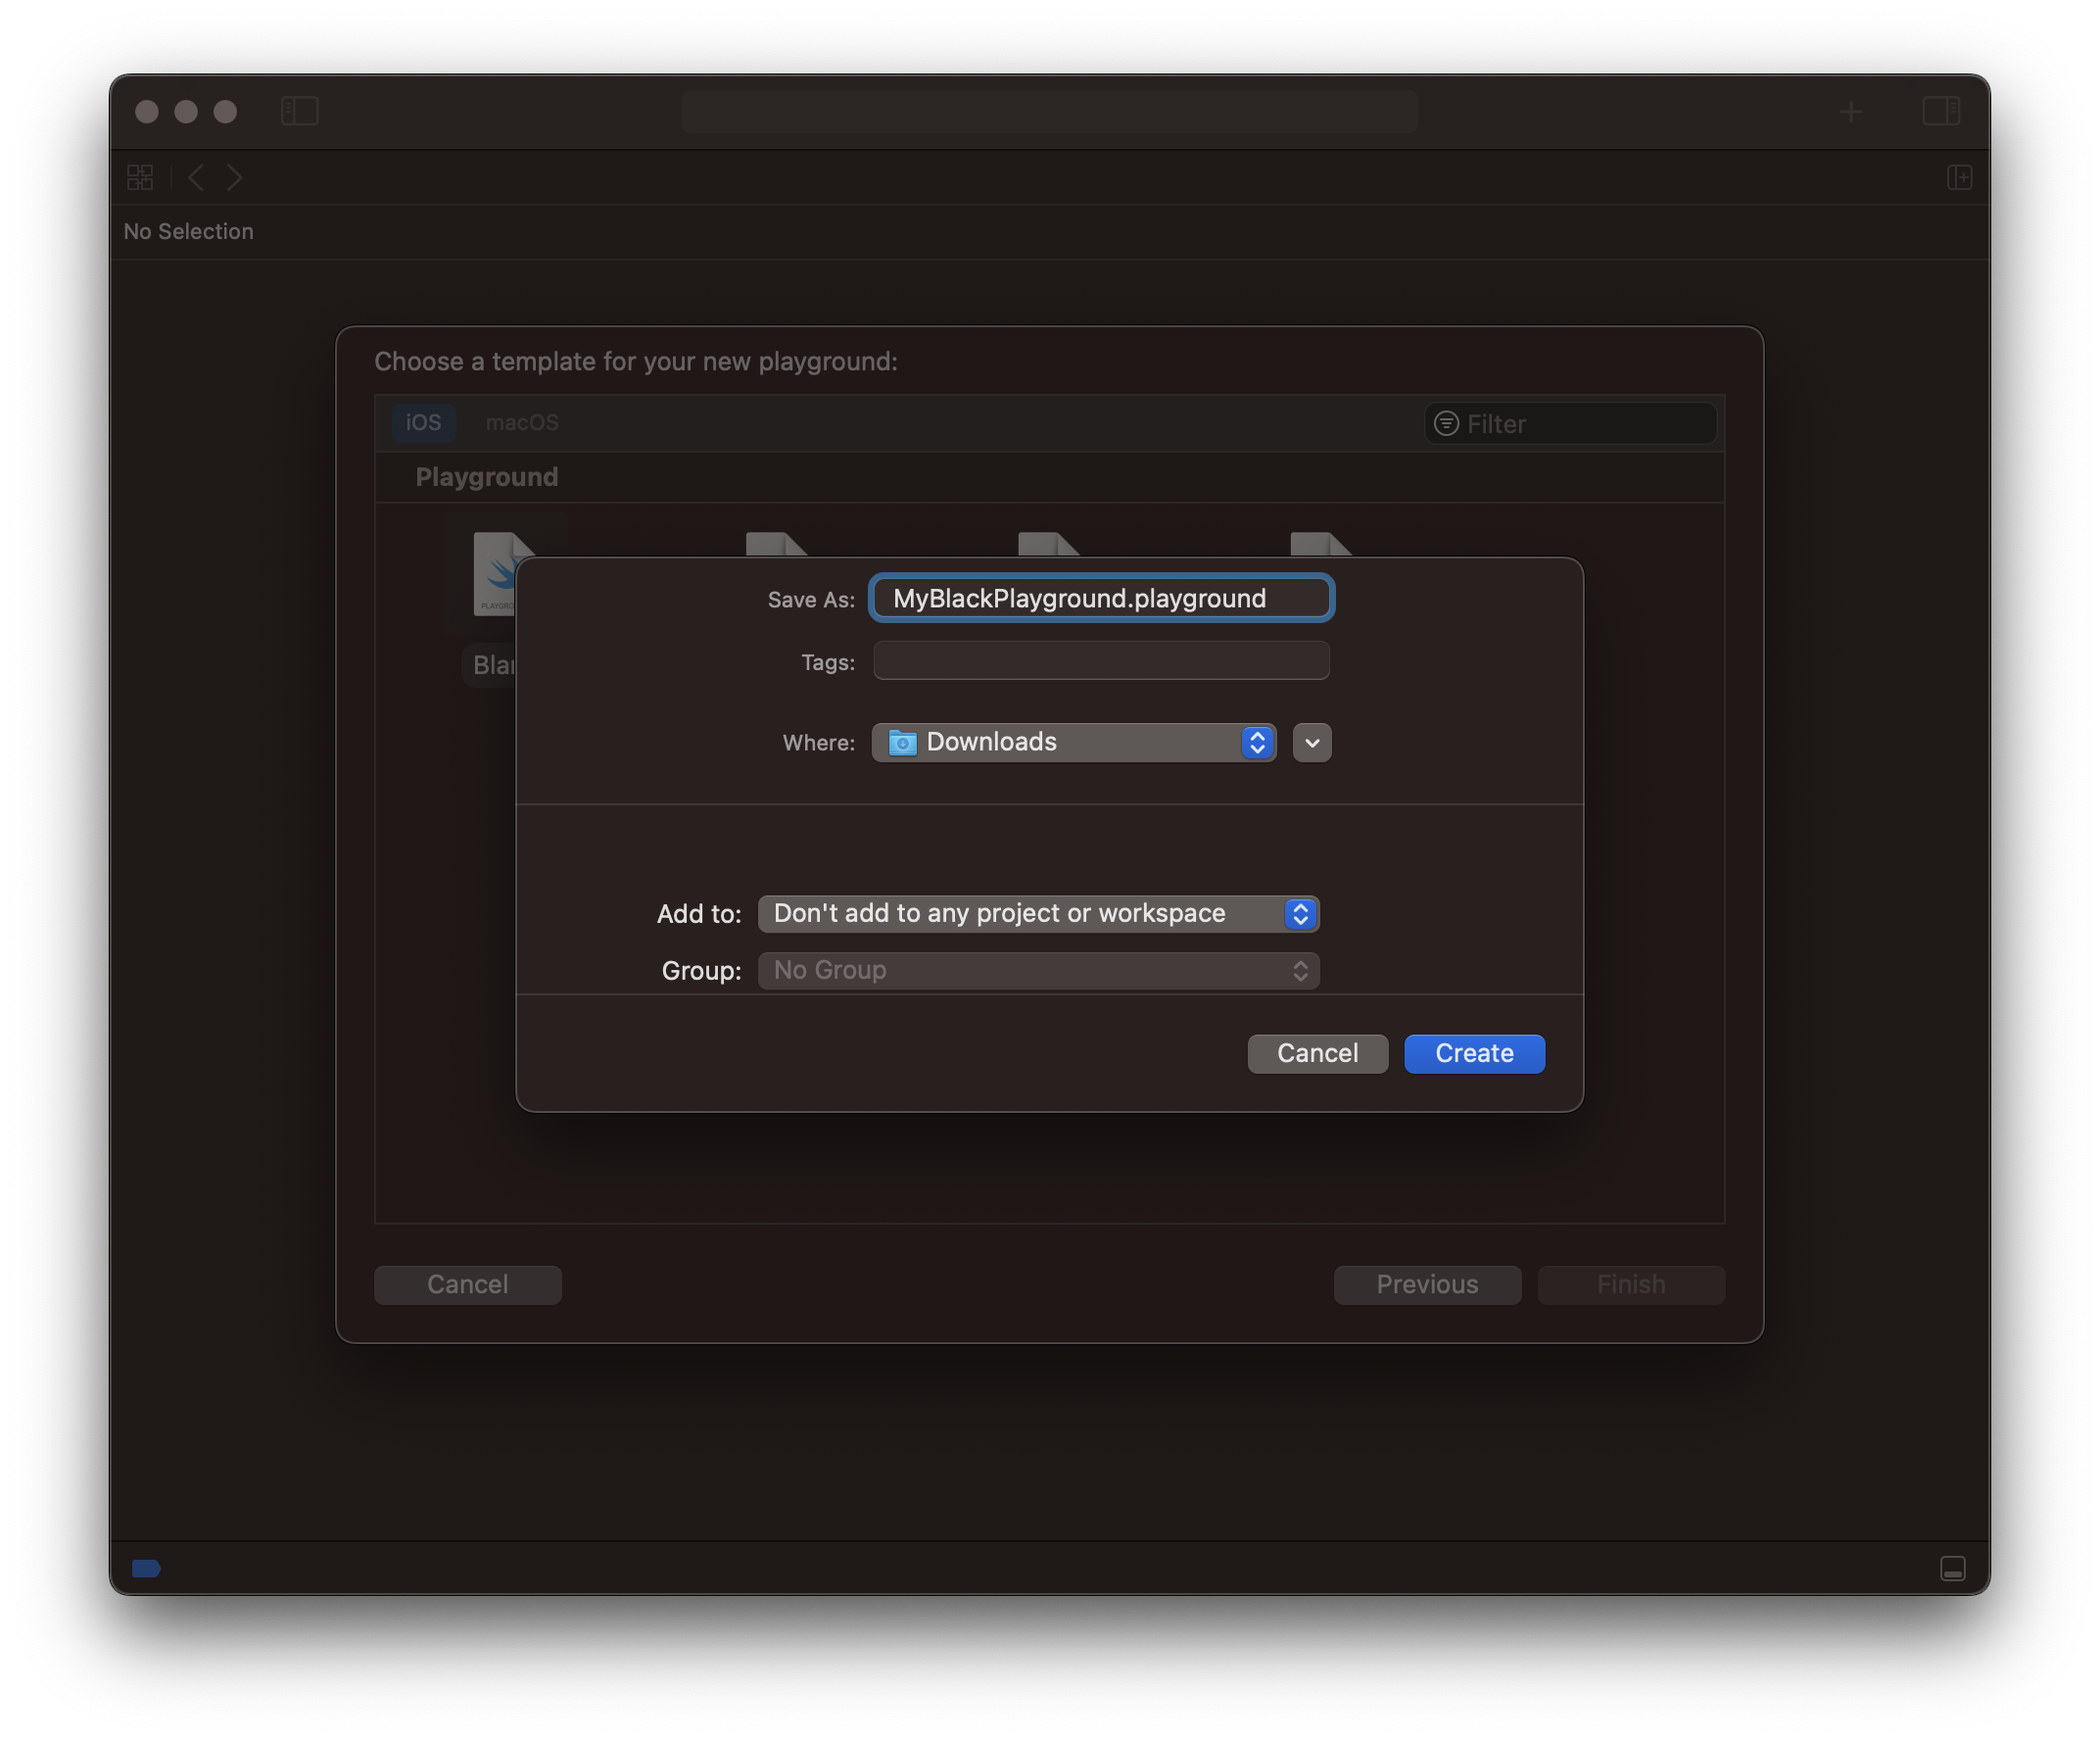The width and height of the screenshot is (2100, 1740).
Task: Click the Tags input field
Action: click(1101, 661)
